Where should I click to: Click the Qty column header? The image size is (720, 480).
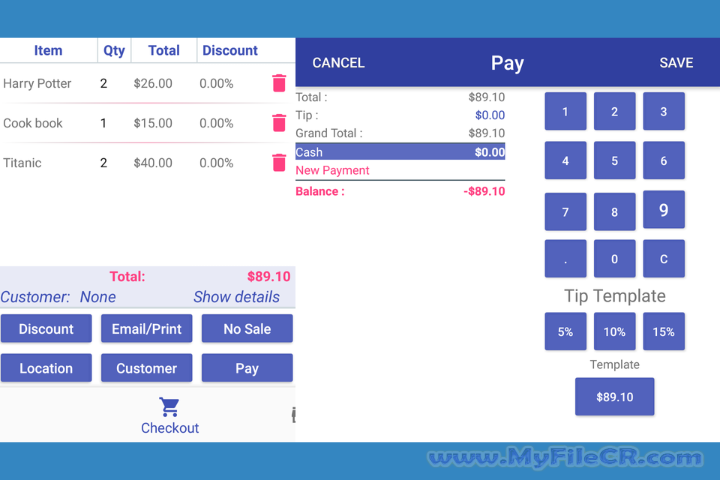[114, 51]
